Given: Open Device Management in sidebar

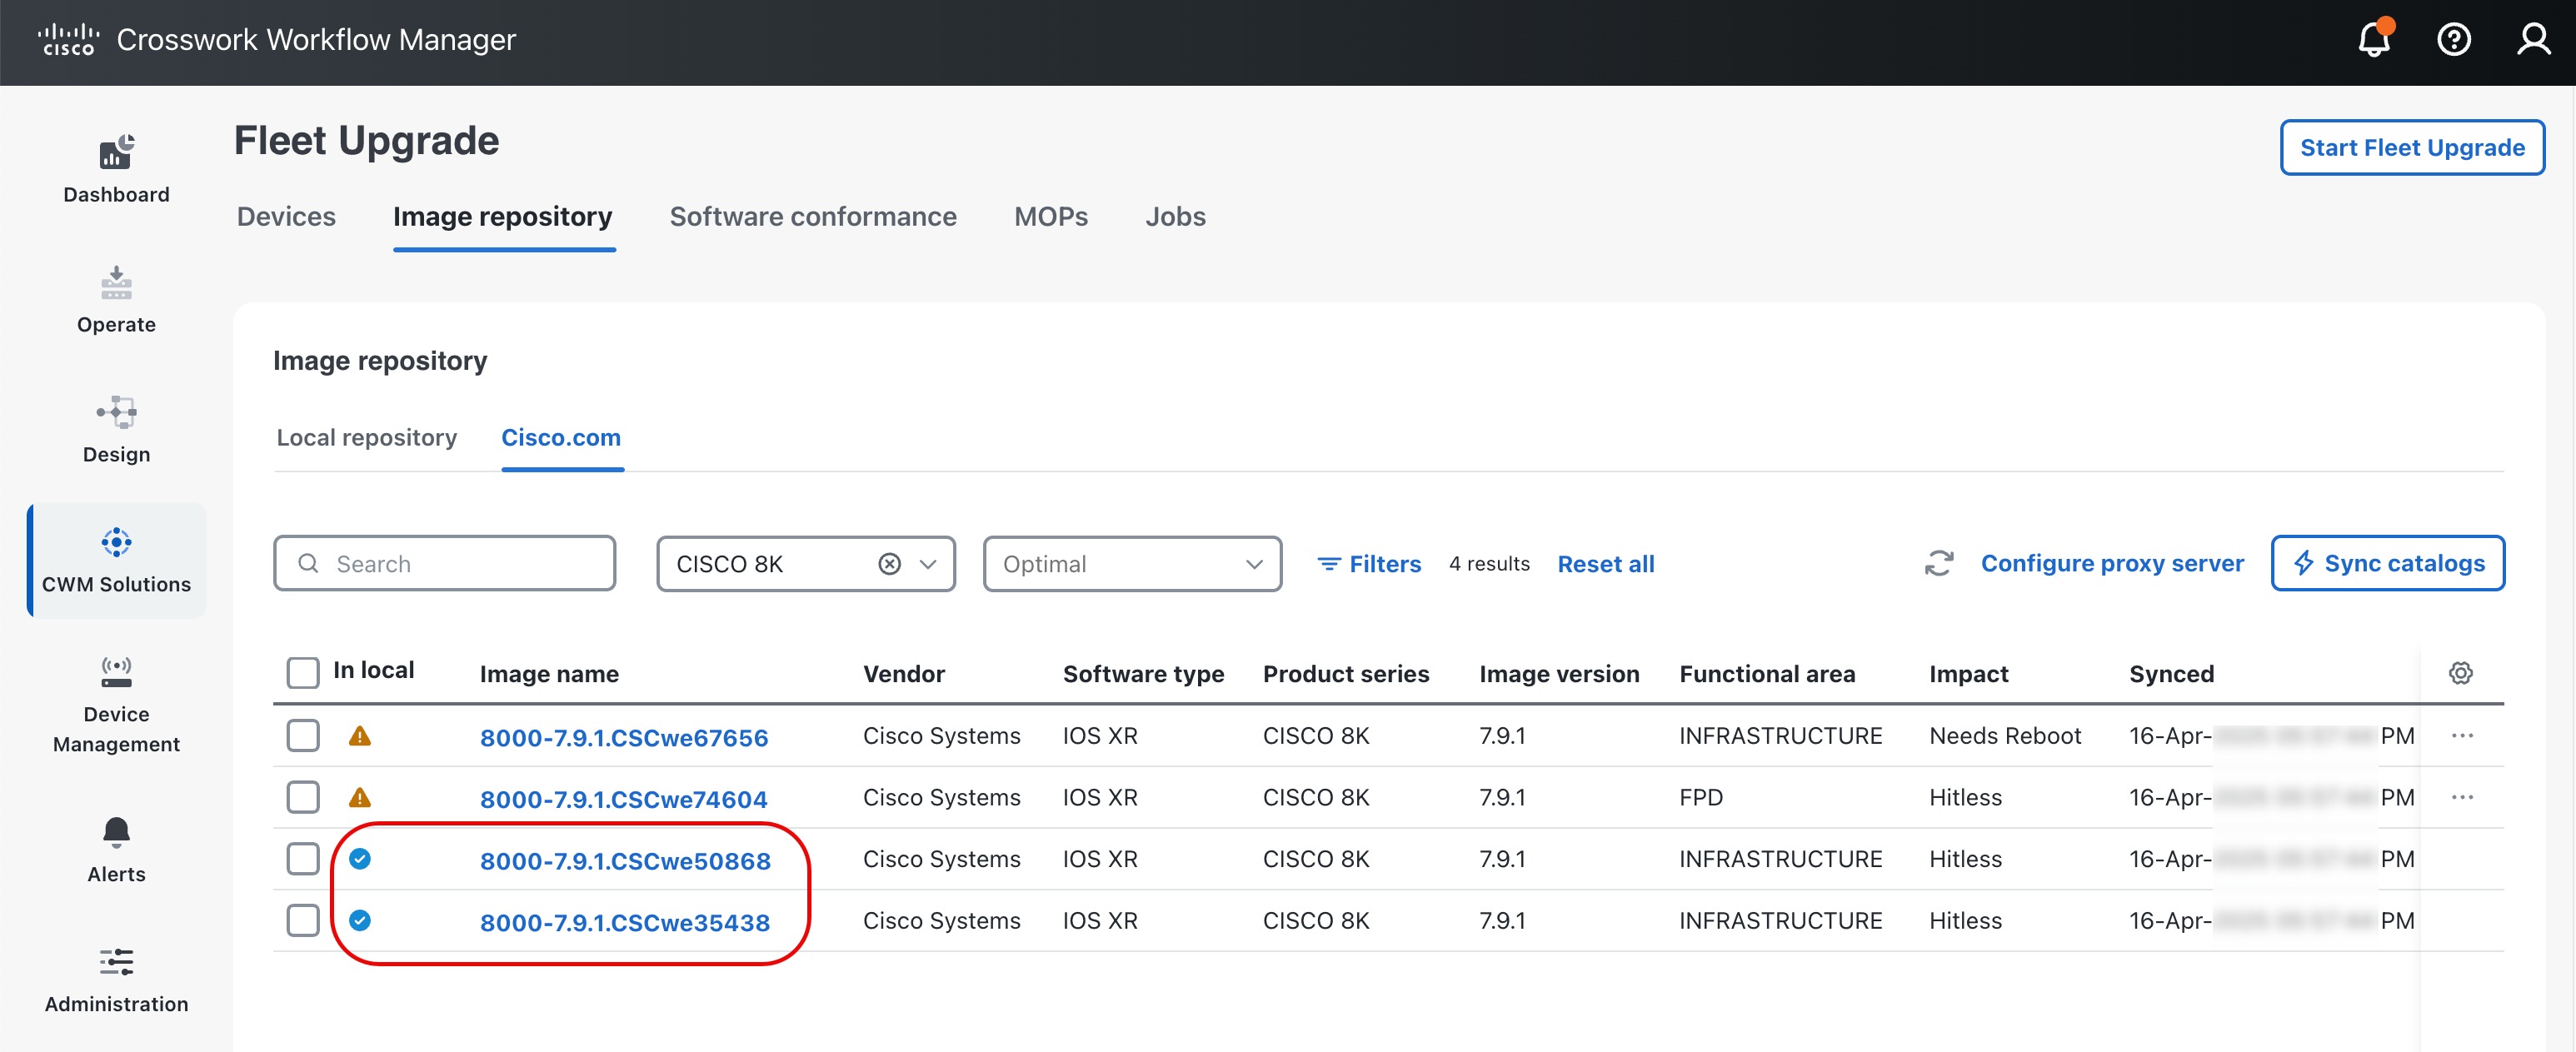Looking at the screenshot, I should coord(116,704).
